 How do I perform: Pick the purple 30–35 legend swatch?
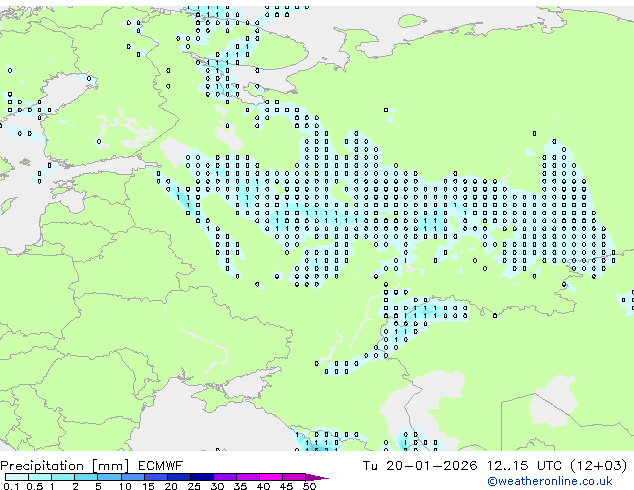[x=225, y=477]
